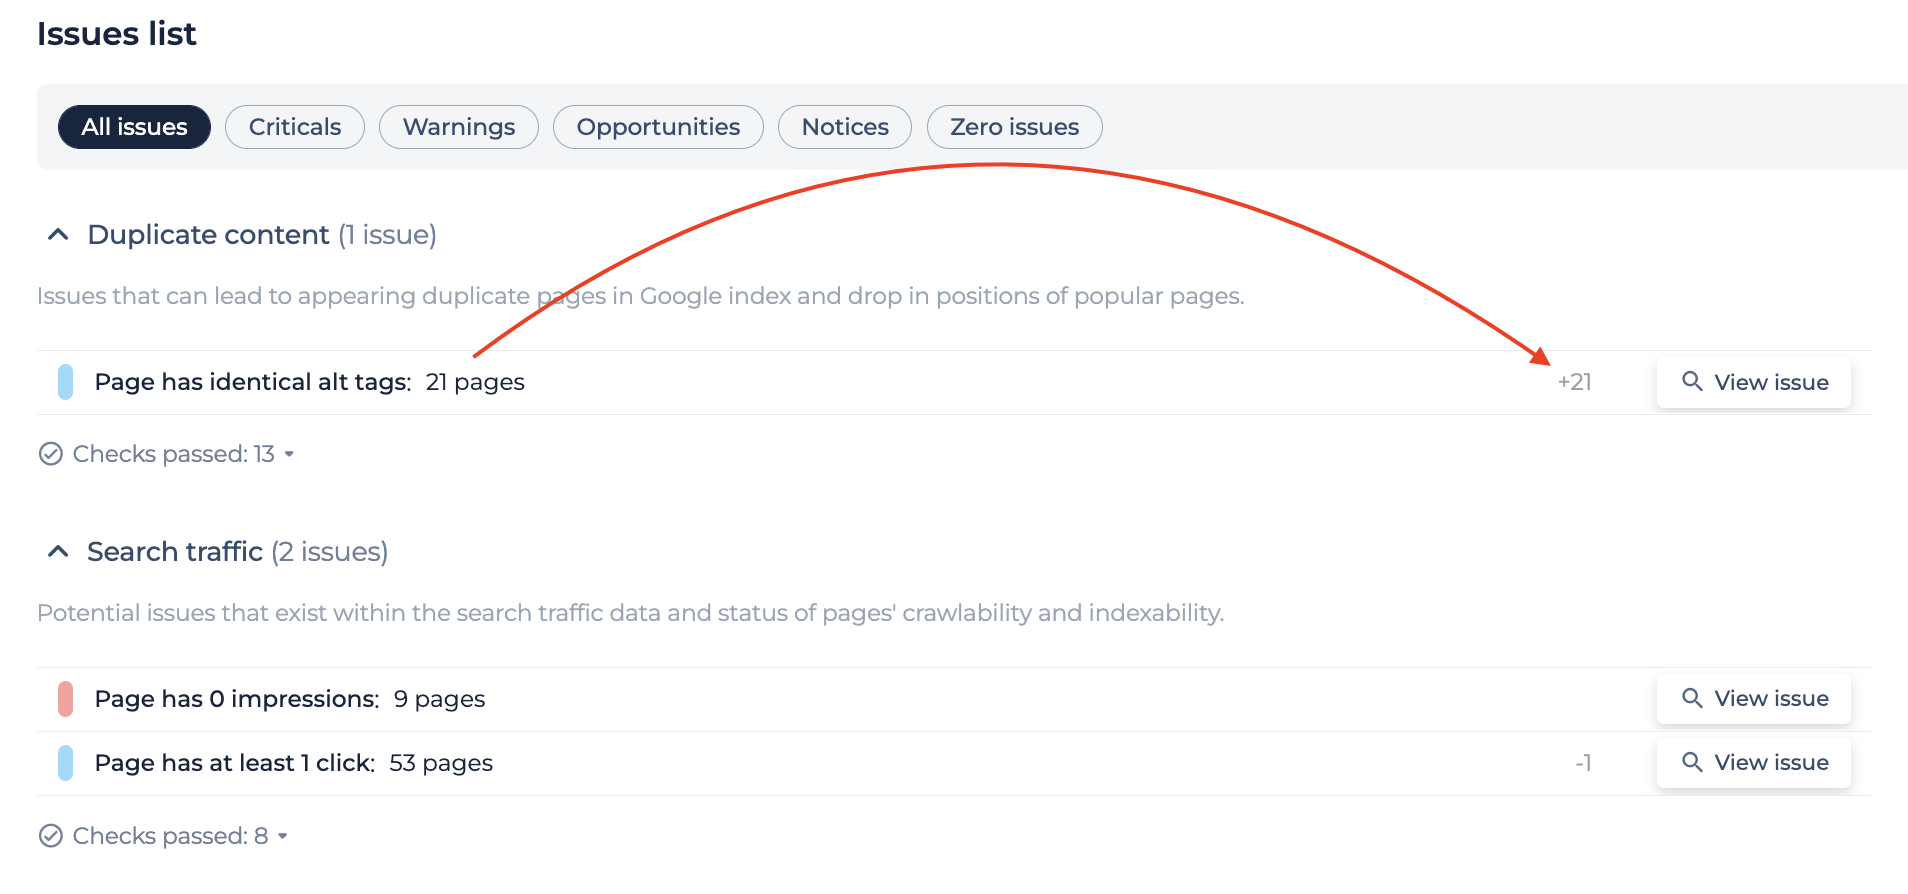Select the Zero issues filter

(1015, 127)
